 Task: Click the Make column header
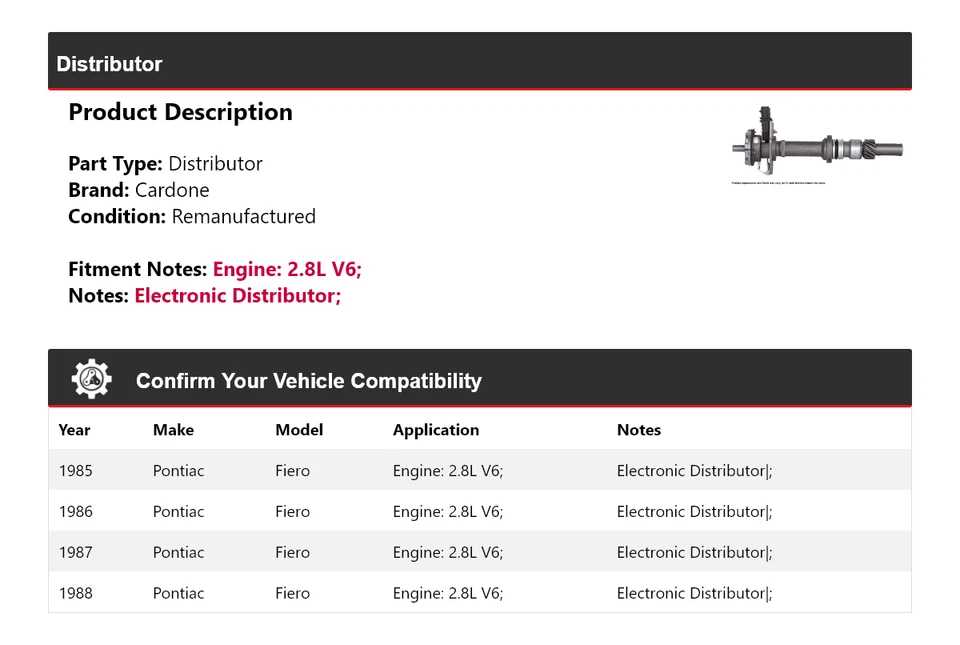[x=173, y=430]
